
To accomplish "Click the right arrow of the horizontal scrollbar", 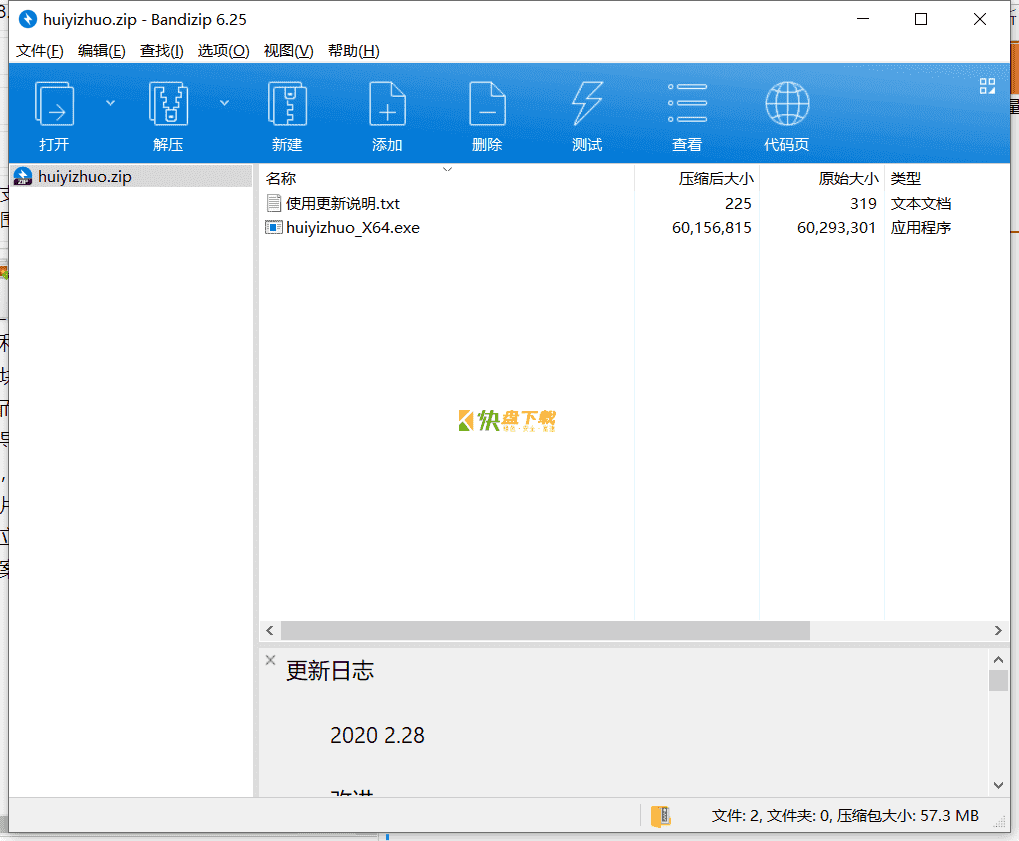I will pyautogui.click(x=998, y=630).
